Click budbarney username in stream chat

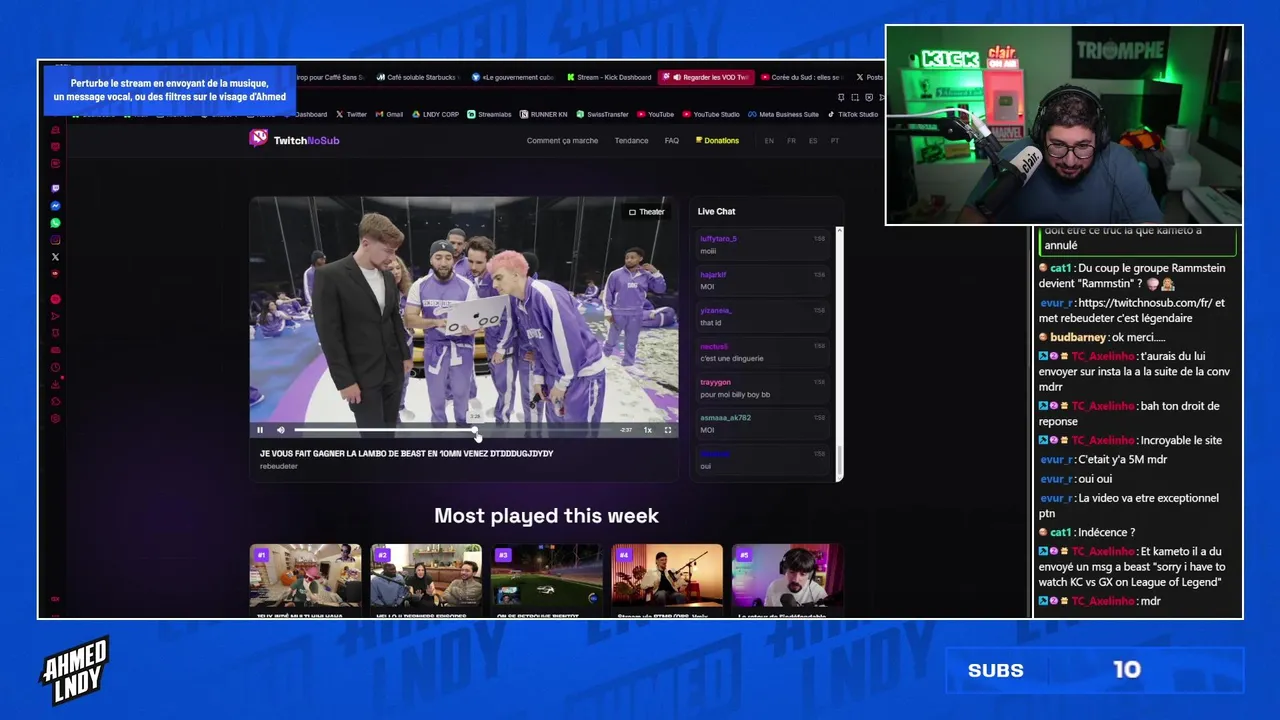coord(1078,337)
